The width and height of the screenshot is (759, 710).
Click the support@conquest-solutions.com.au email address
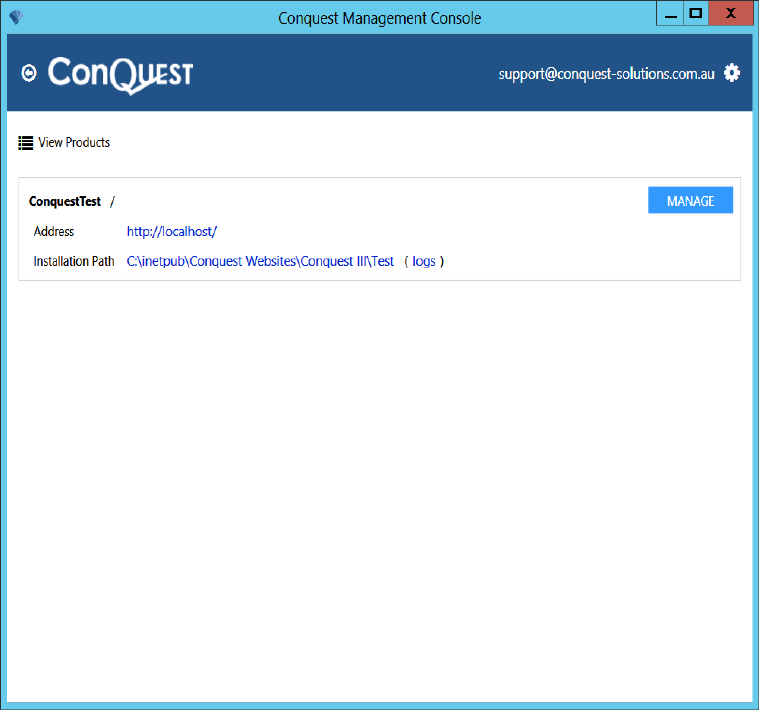click(607, 74)
